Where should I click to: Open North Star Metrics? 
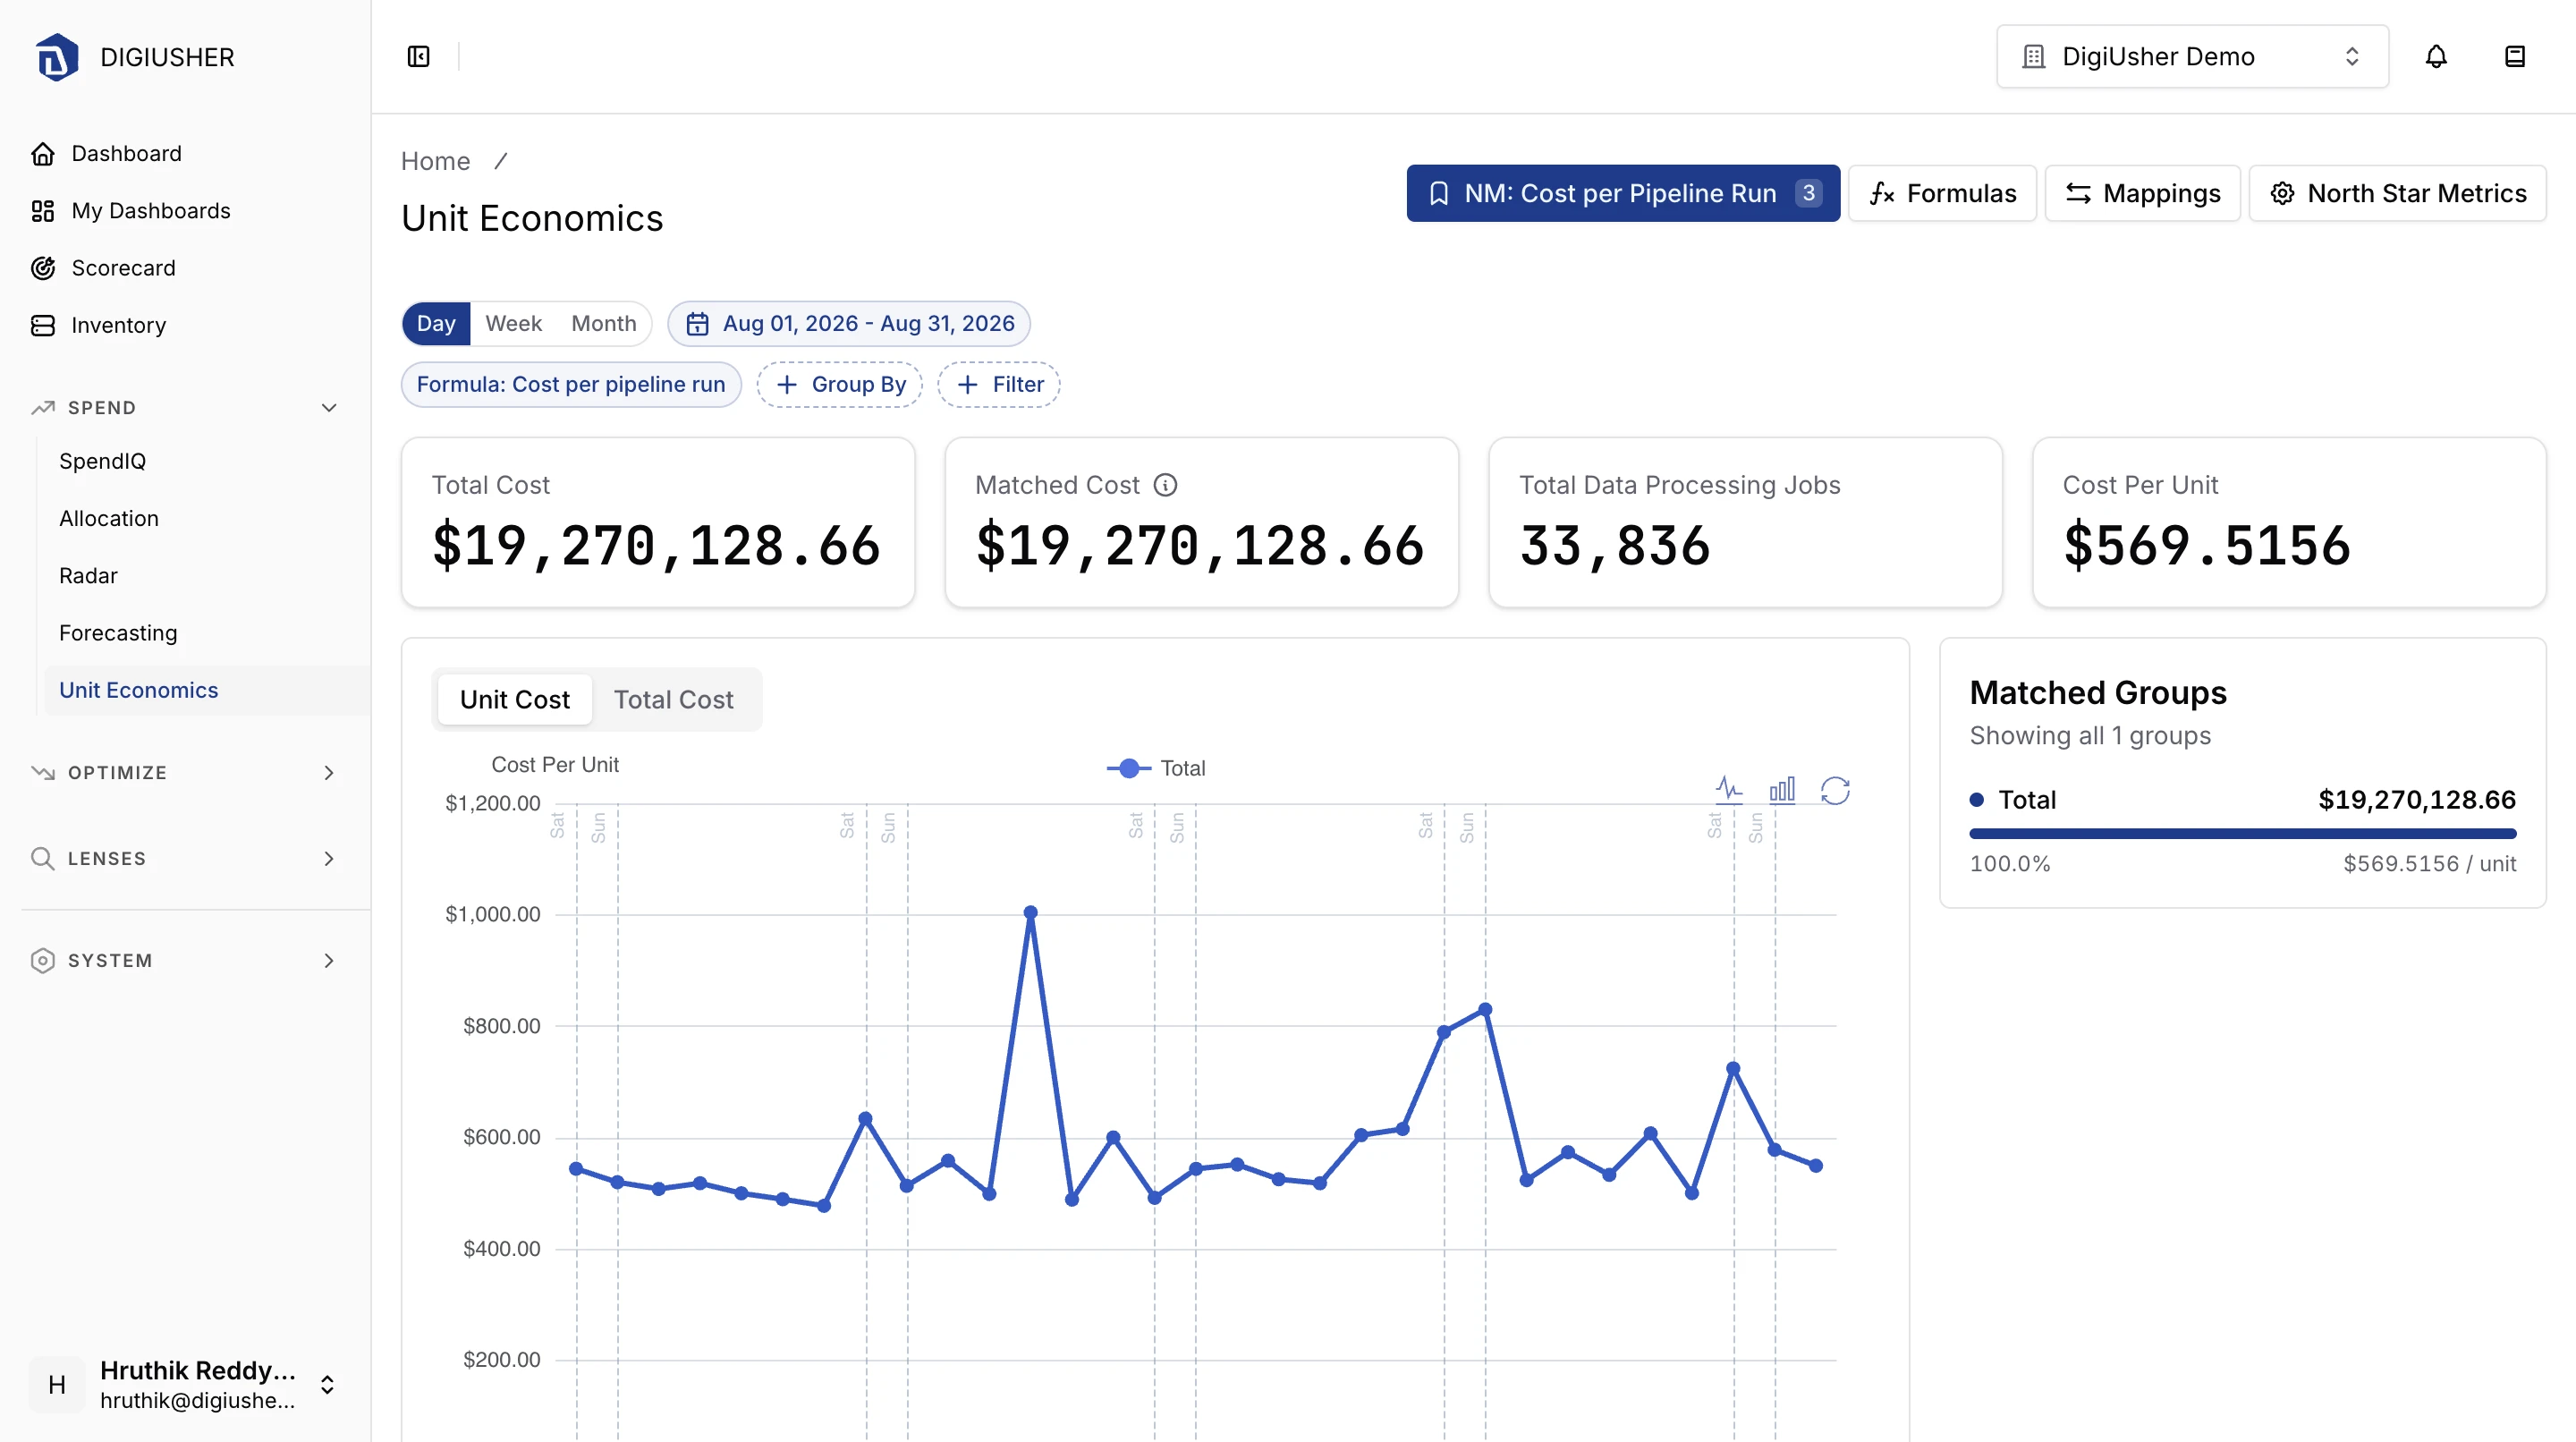tap(2397, 193)
